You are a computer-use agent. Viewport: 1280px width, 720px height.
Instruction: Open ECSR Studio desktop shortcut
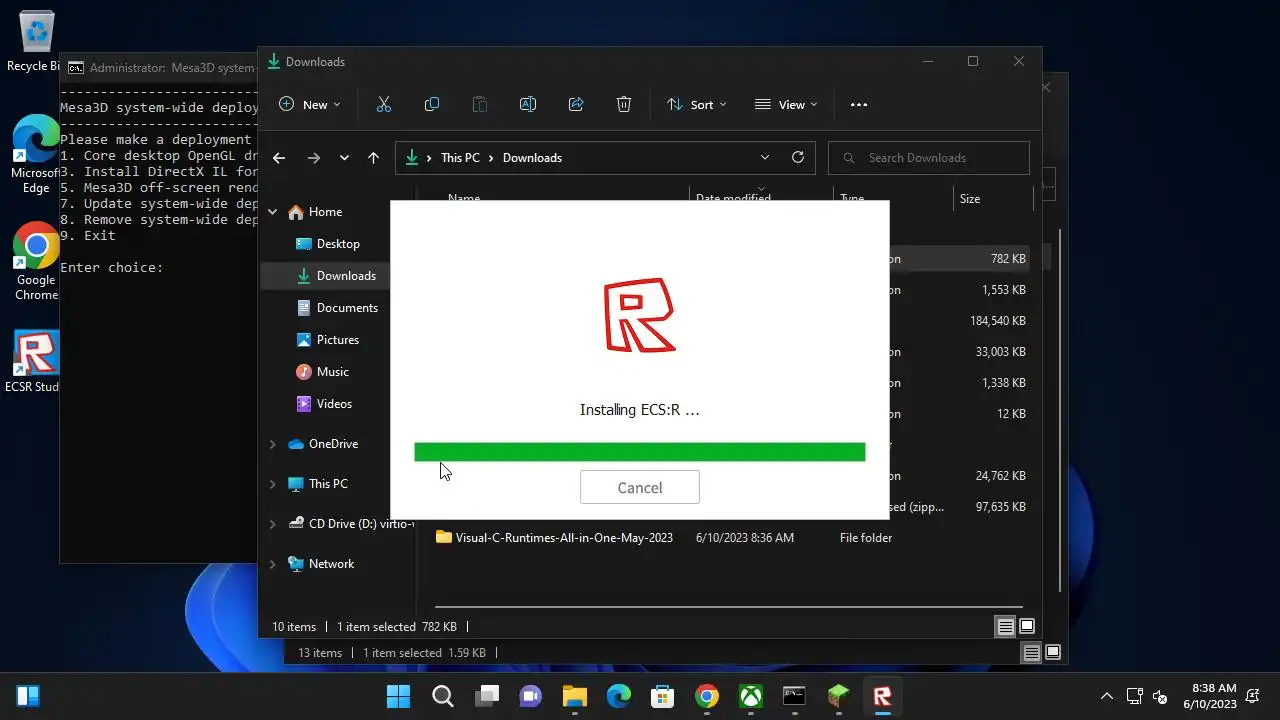tap(34, 362)
